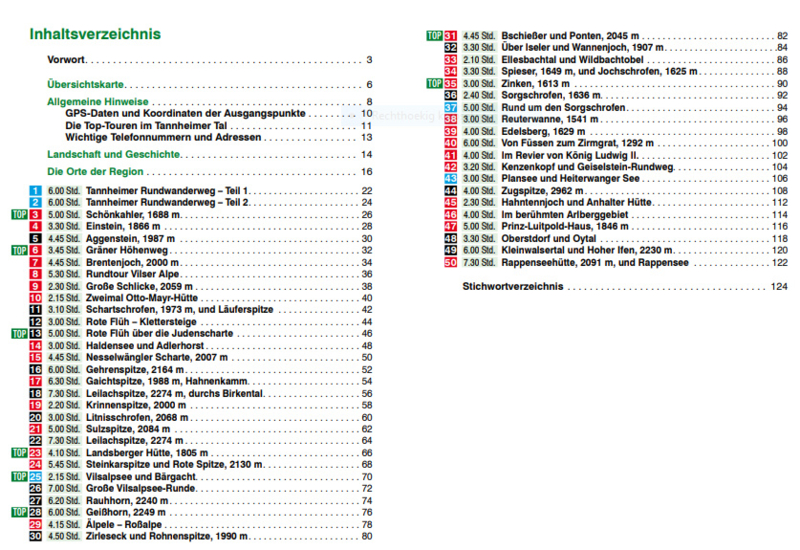Select 'Kleinwalsertal und Hoher Ifen, 2230 m'
This screenshot has height=550, width=800.
(587, 251)
